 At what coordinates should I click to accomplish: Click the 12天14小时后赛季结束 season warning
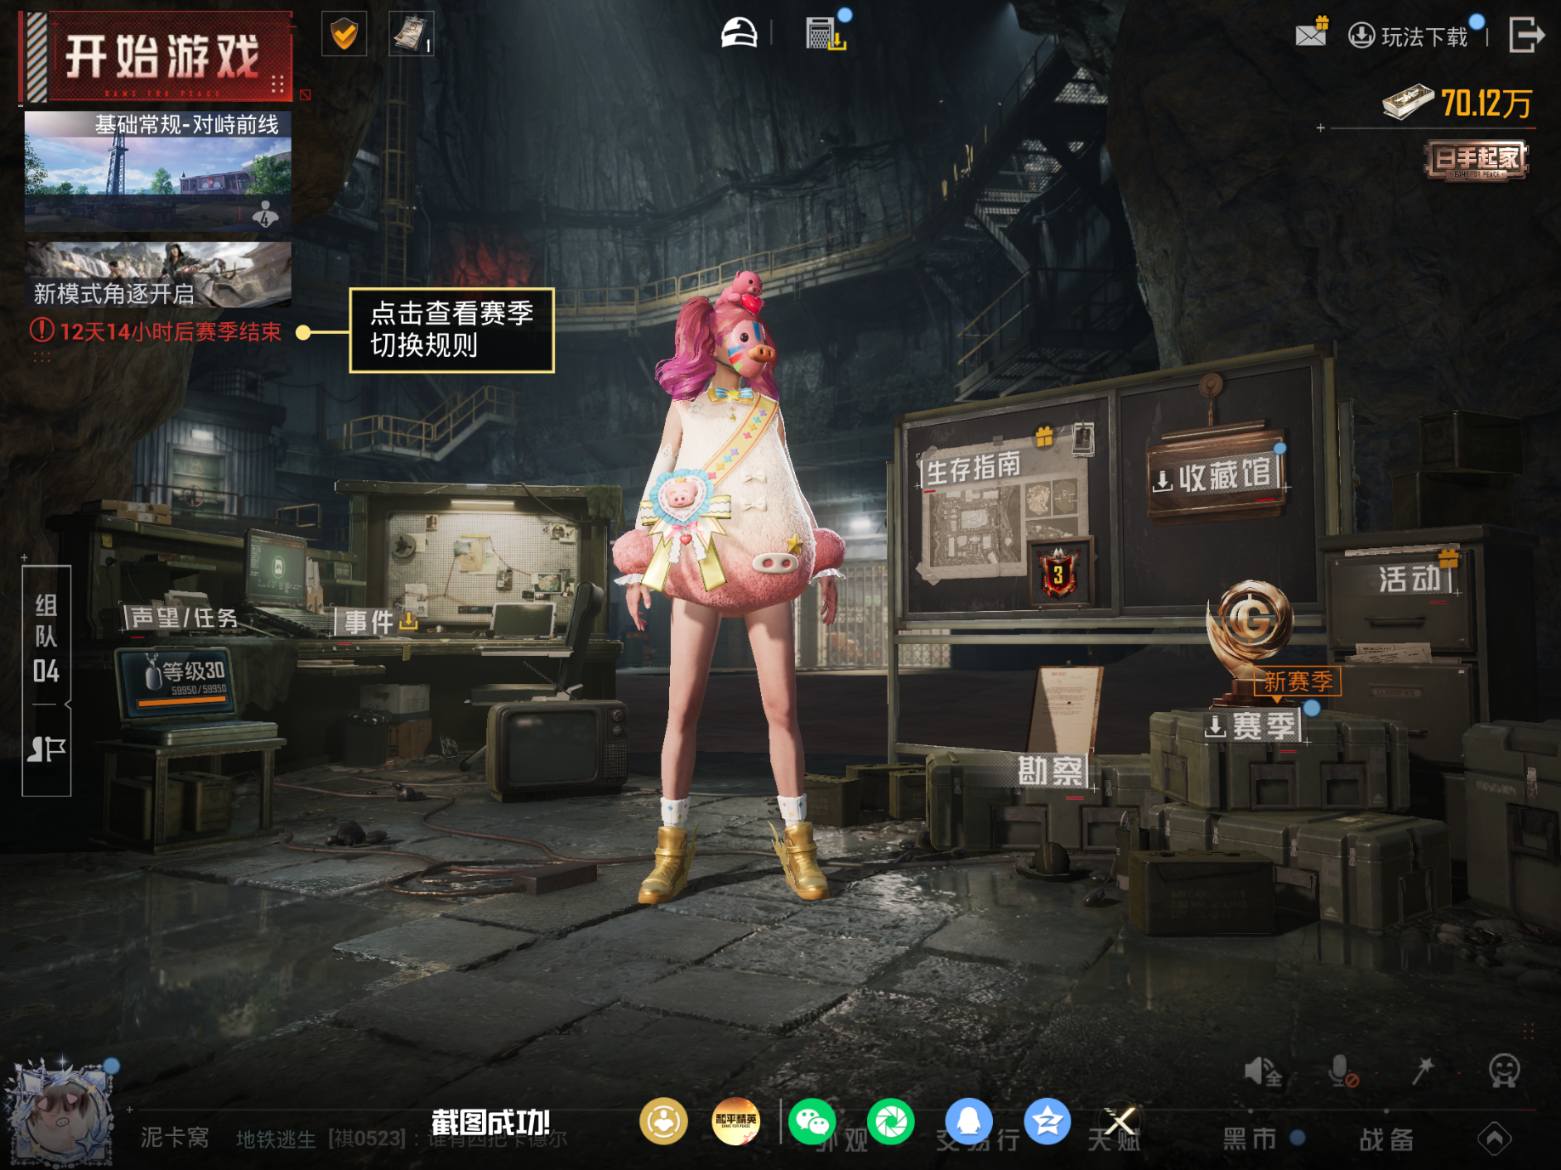[x=156, y=331]
